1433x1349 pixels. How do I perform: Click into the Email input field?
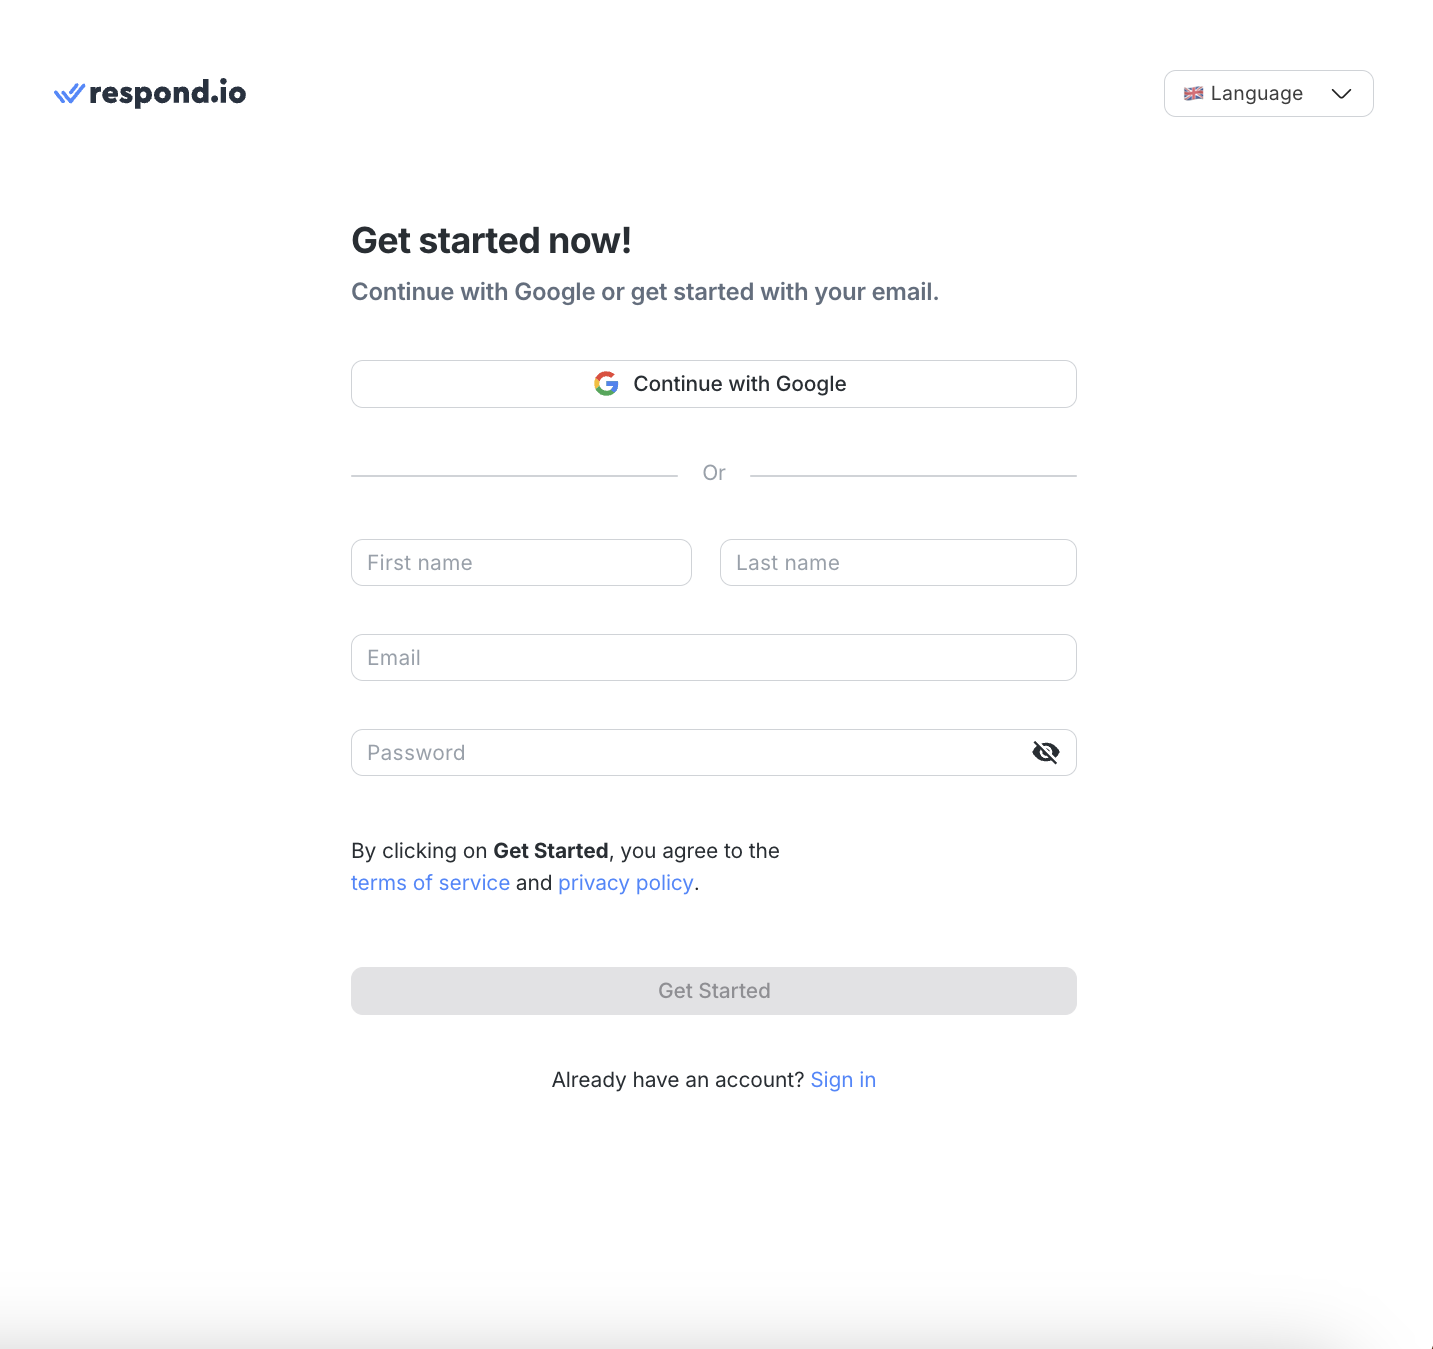[x=713, y=658]
